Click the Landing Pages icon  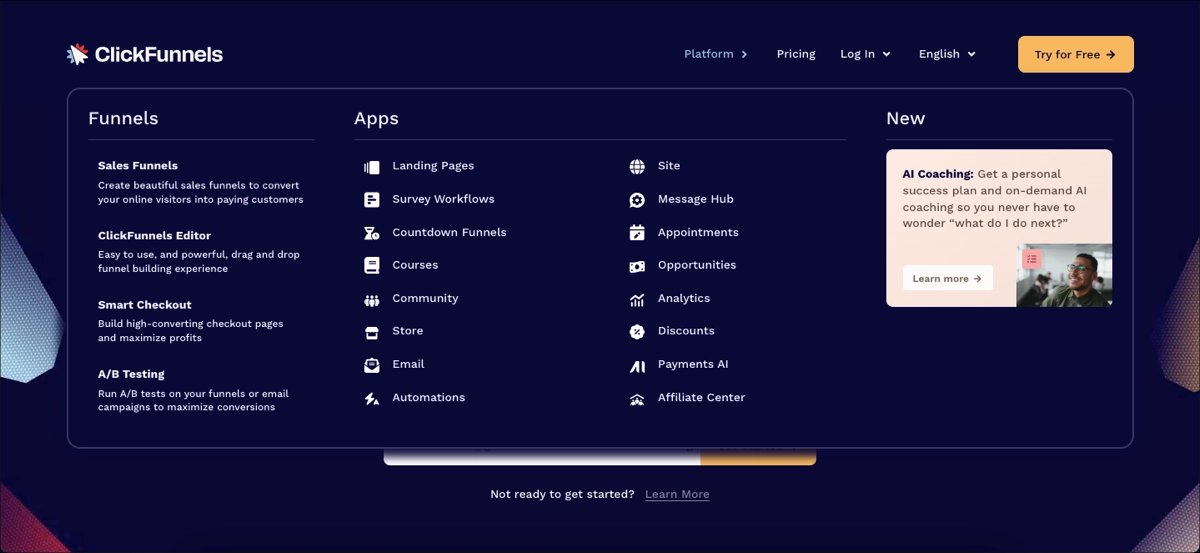[372, 167]
